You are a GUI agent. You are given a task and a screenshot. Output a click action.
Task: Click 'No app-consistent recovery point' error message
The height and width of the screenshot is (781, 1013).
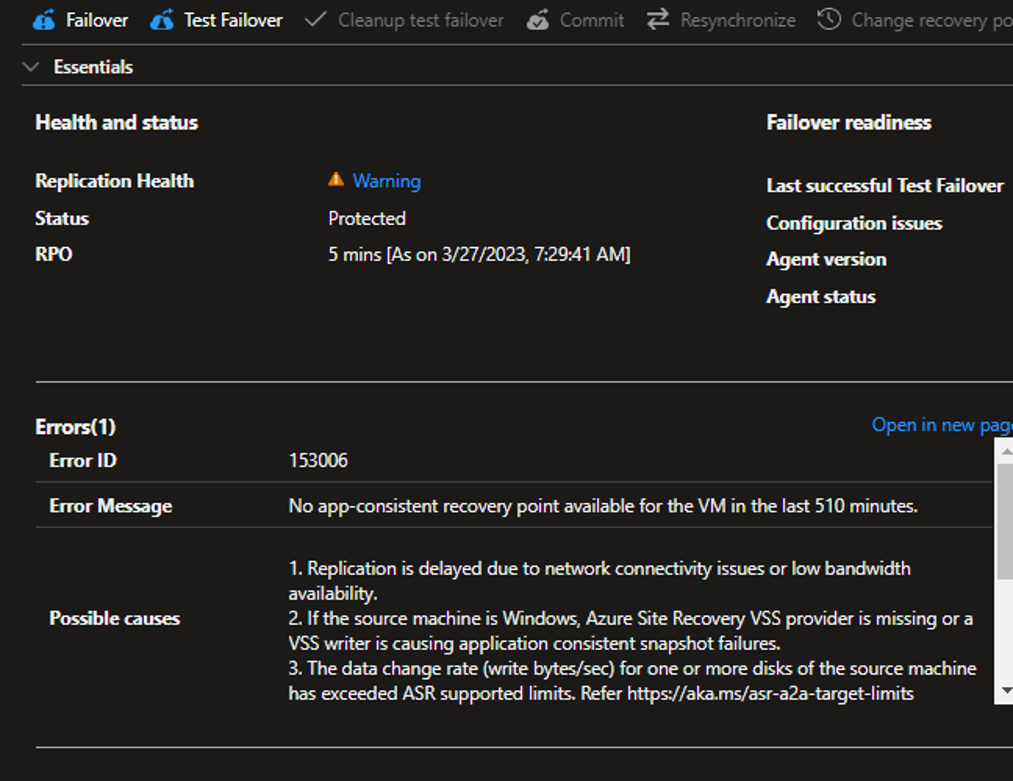pyautogui.click(x=603, y=506)
